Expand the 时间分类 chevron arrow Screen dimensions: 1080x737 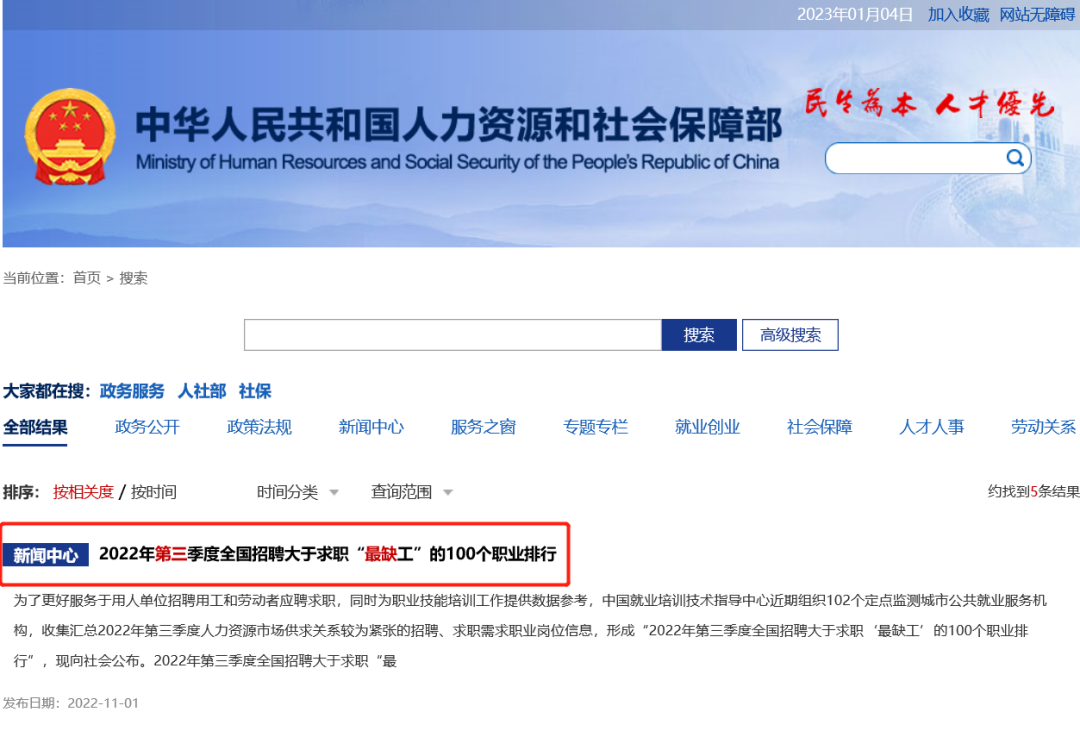tap(334, 492)
